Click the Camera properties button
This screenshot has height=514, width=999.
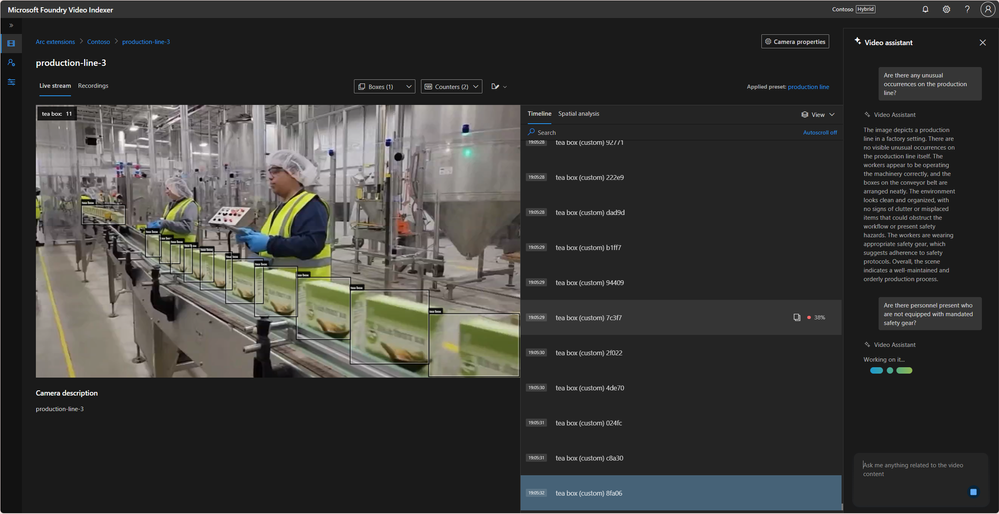794,42
